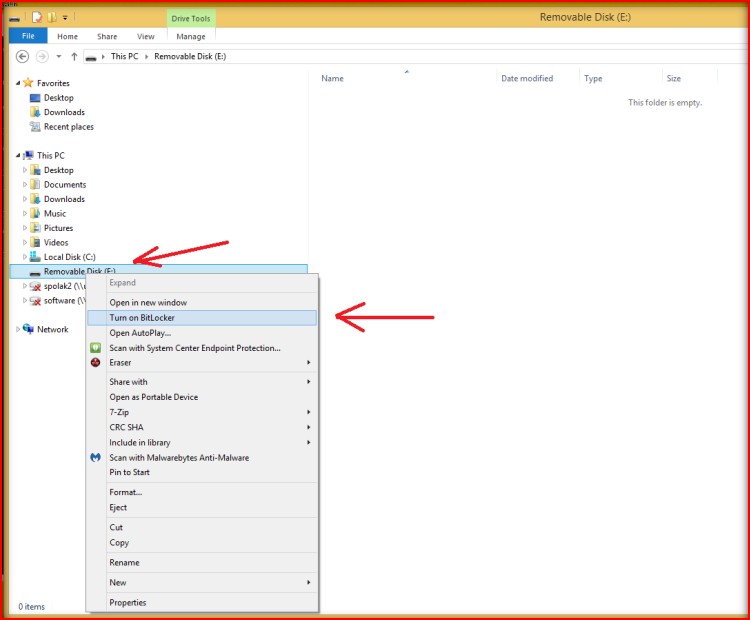This screenshot has width=750, height=620.
Task: Expand the Network node
Action: coord(18,329)
